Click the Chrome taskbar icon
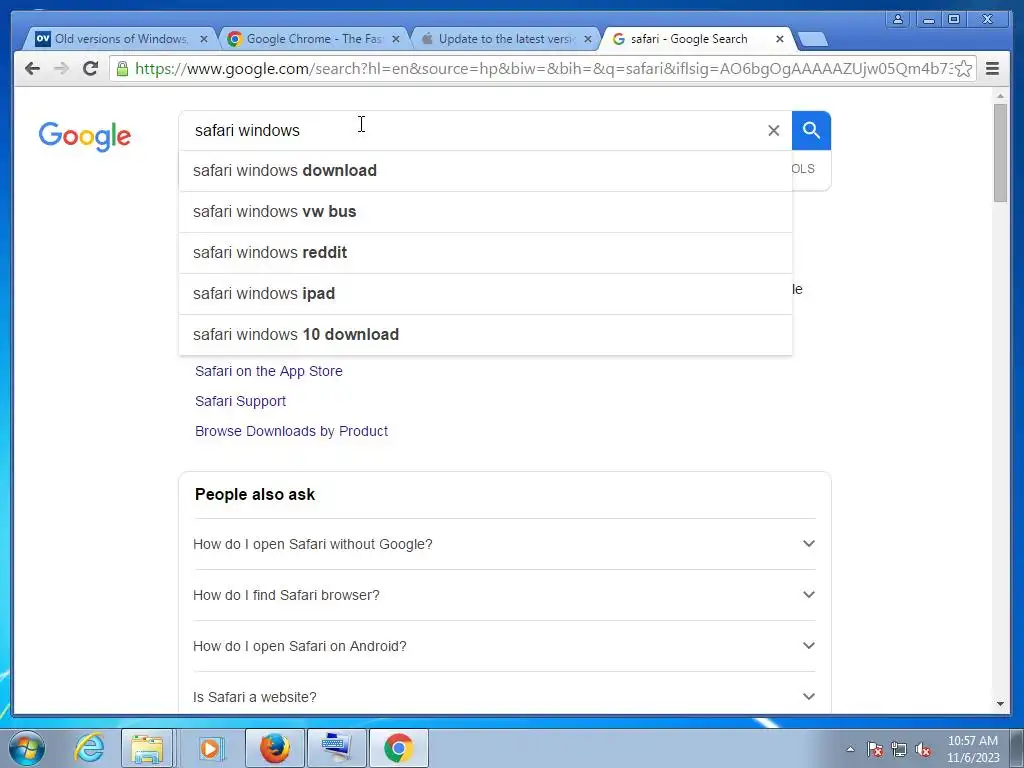This screenshot has width=1024, height=768. 399,748
